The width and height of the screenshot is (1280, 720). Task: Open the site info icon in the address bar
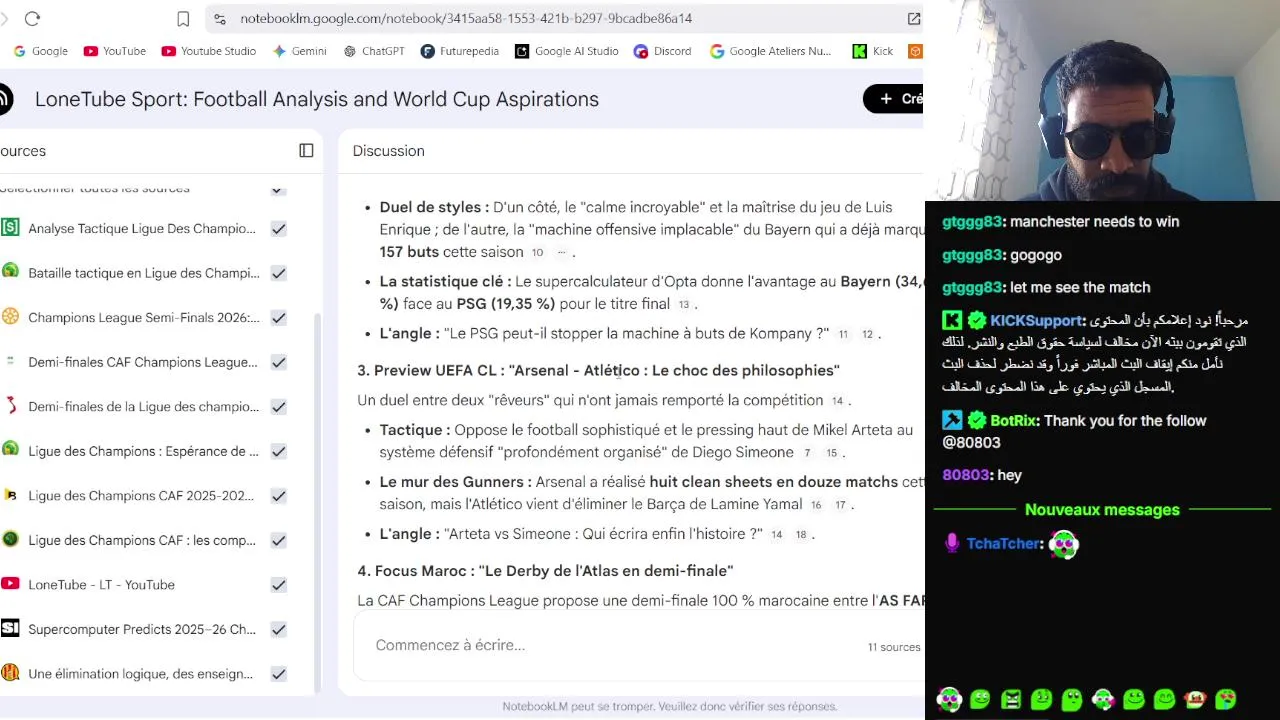(x=220, y=18)
